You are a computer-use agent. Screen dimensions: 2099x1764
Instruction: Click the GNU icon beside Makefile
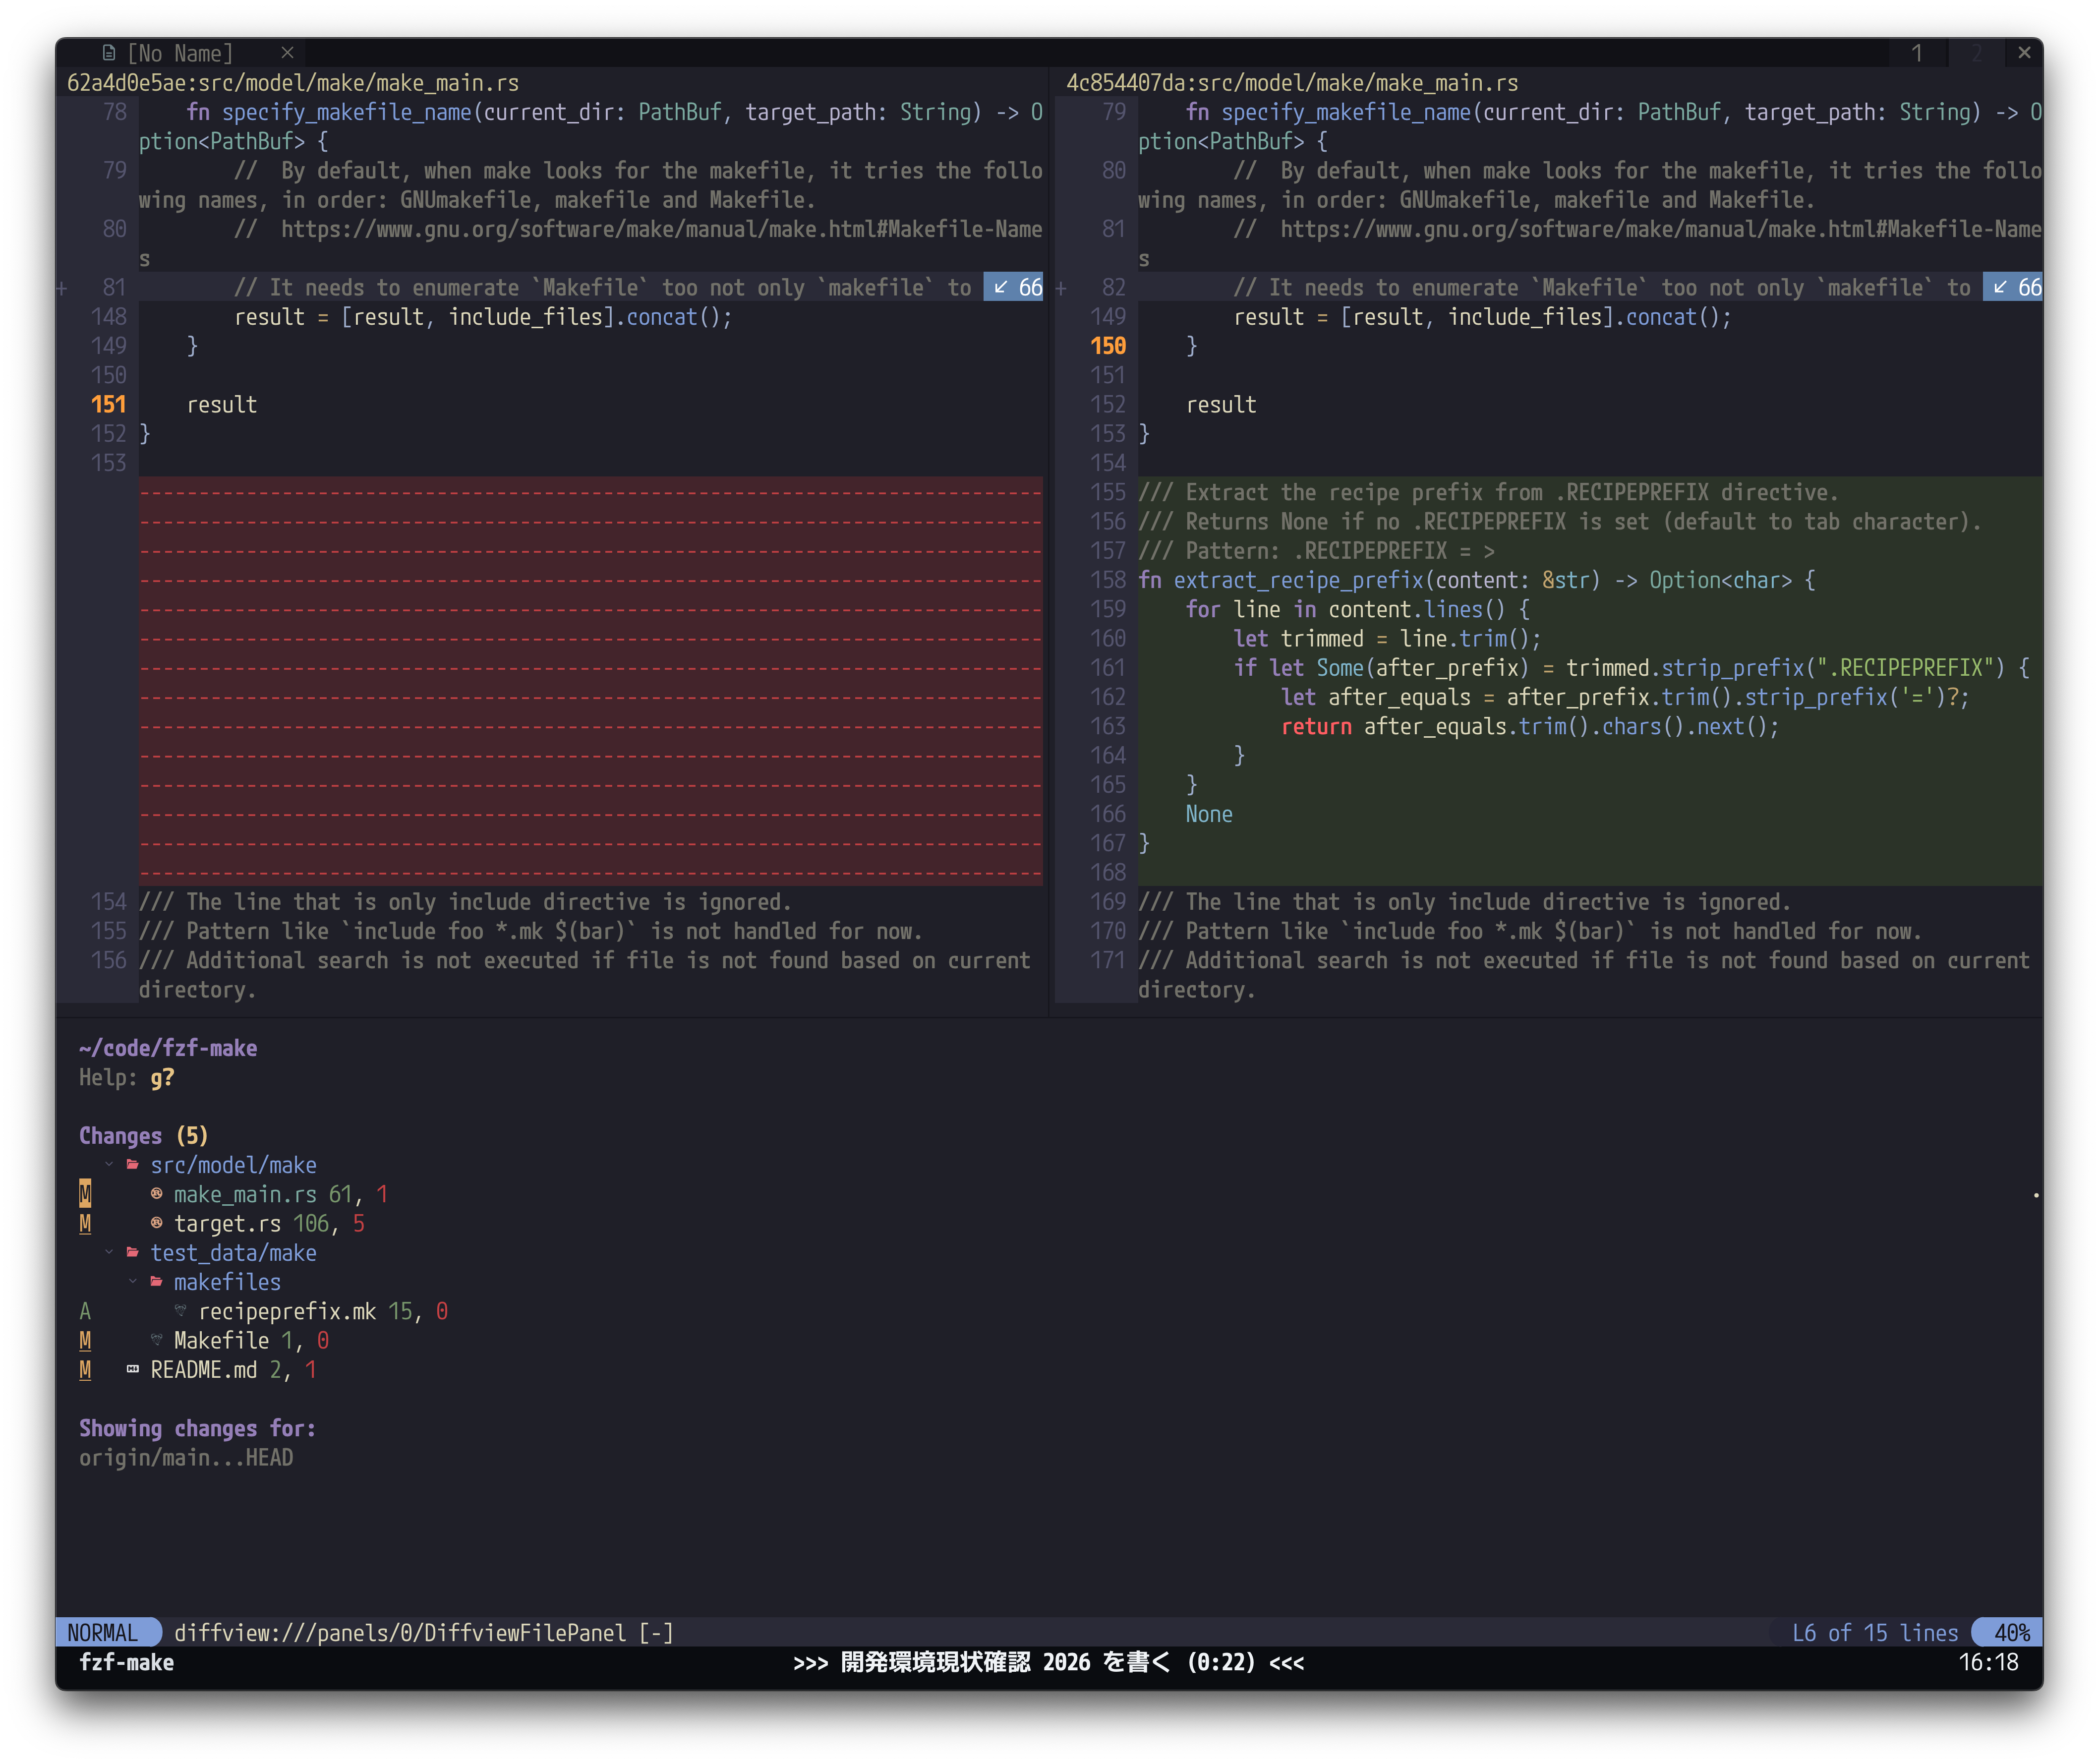pyautogui.click(x=156, y=1340)
